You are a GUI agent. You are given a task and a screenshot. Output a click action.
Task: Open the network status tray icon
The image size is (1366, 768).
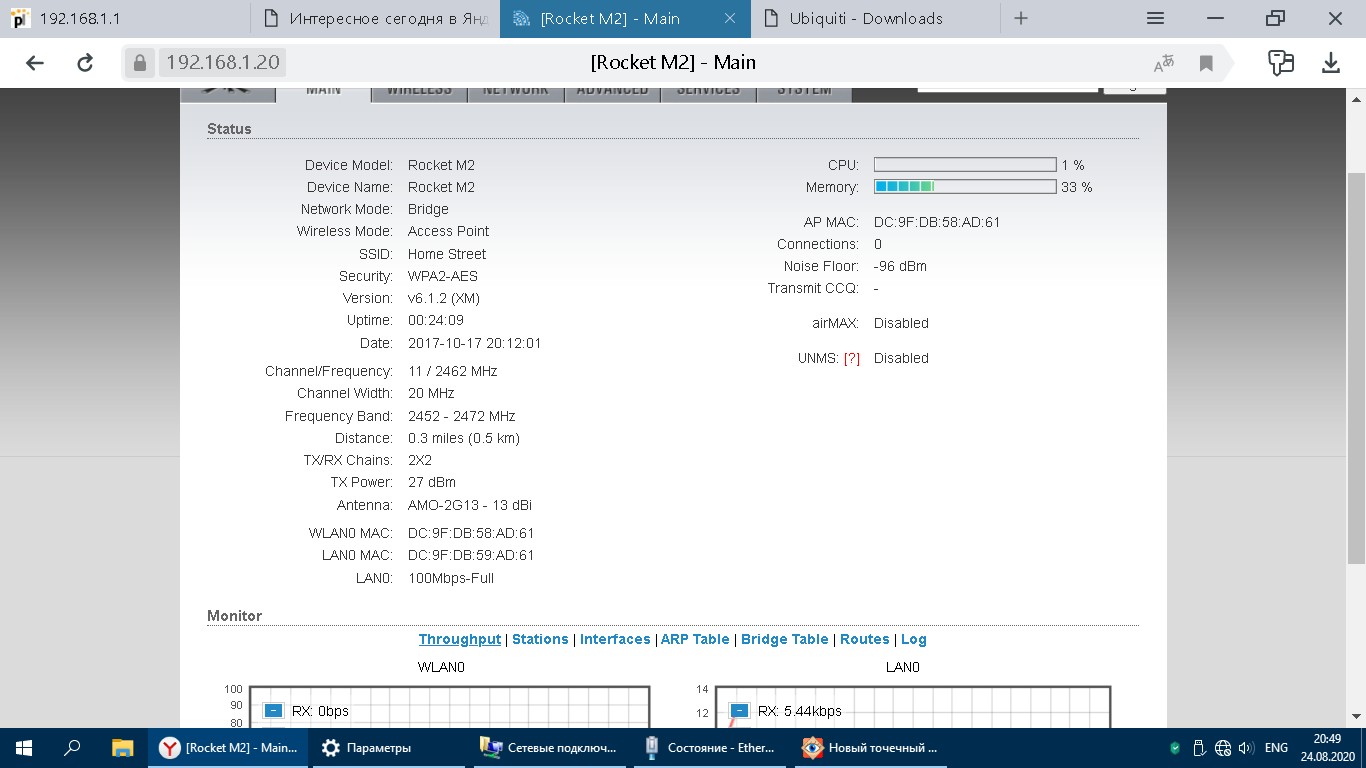pyautogui.click(x=1223, y=748)
